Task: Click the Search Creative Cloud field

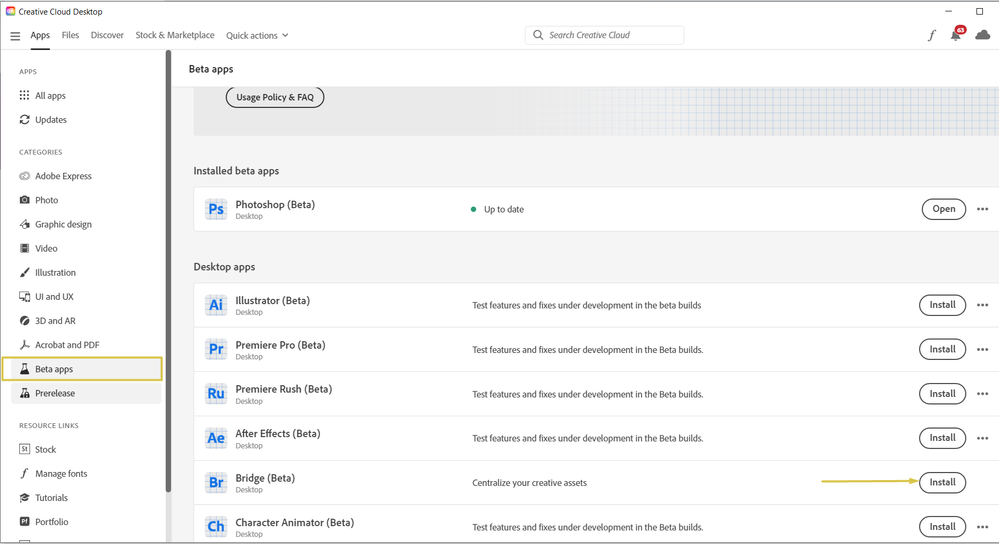Action: coord(605,35)
